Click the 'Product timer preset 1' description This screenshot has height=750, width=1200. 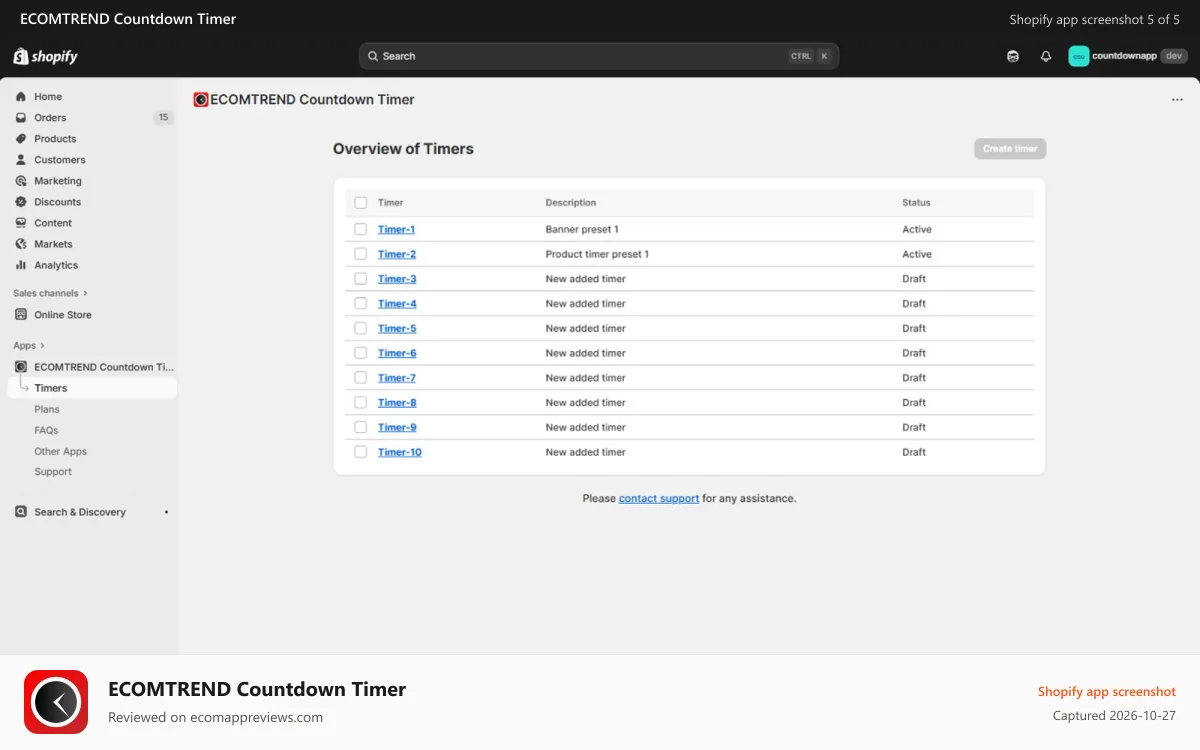click(x=597, y=254)
